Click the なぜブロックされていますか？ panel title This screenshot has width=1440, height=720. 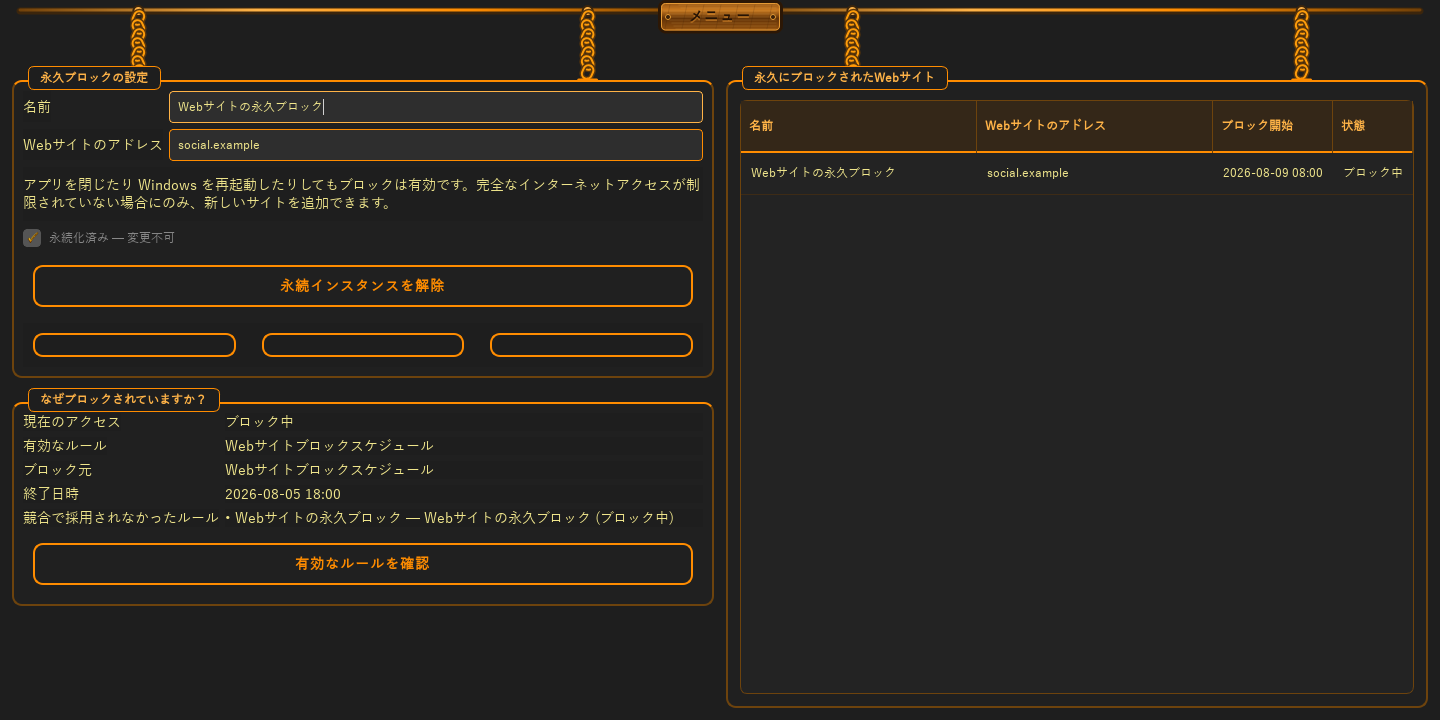(x=124, y=400)
